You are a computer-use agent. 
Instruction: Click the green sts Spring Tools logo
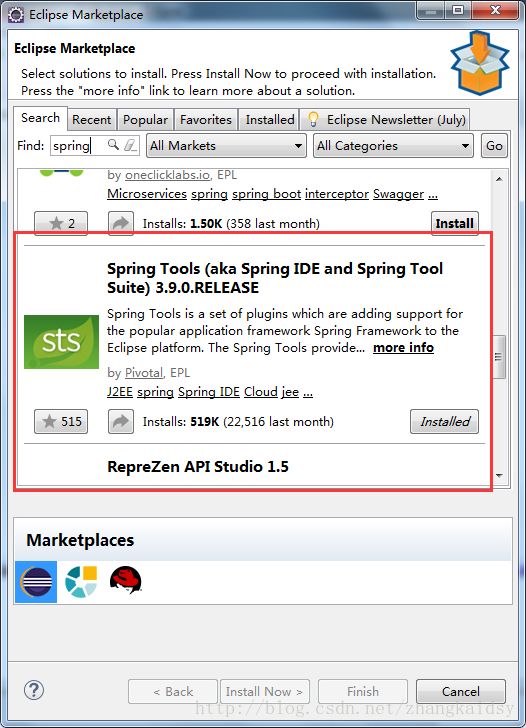61,342
